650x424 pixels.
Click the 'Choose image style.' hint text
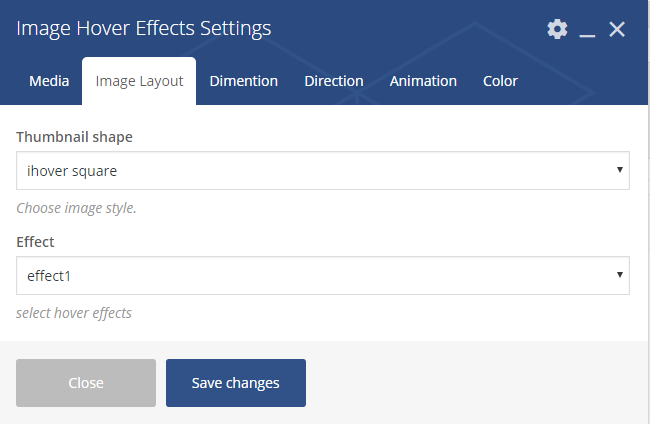pyautogui.click(x=76, y=208)
